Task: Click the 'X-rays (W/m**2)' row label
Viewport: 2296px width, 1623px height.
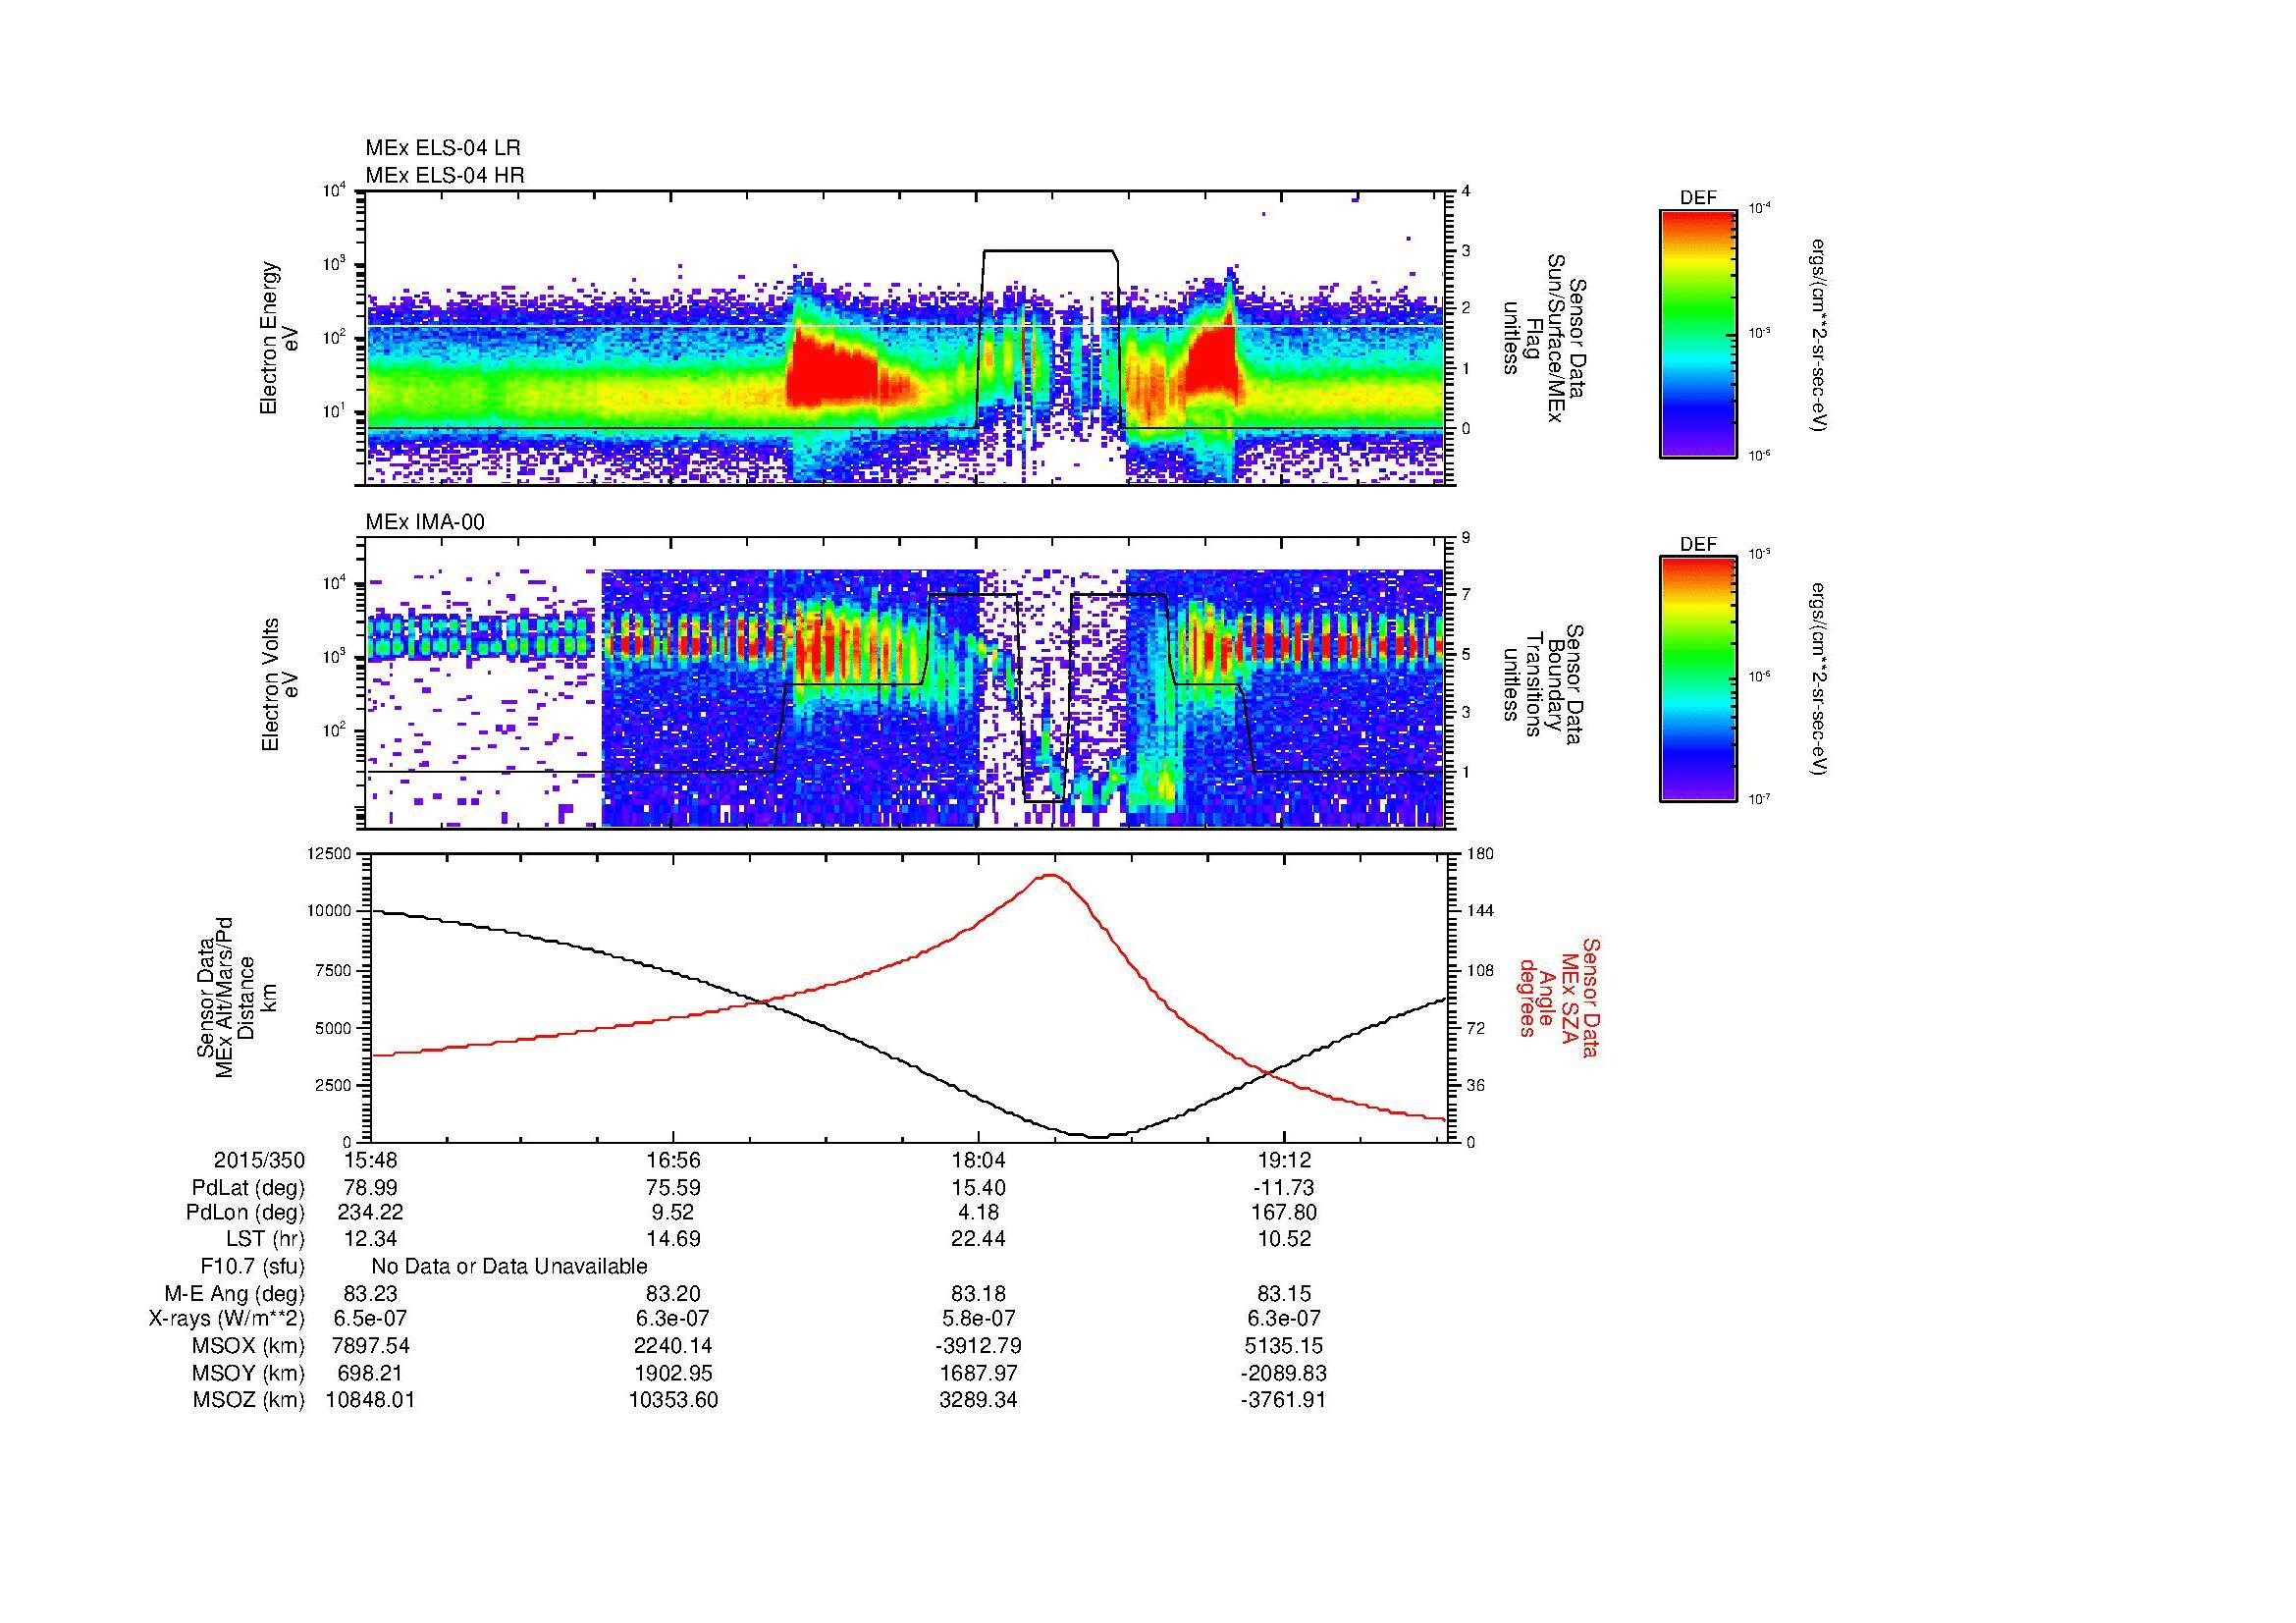Action: tap(226, 1319)
